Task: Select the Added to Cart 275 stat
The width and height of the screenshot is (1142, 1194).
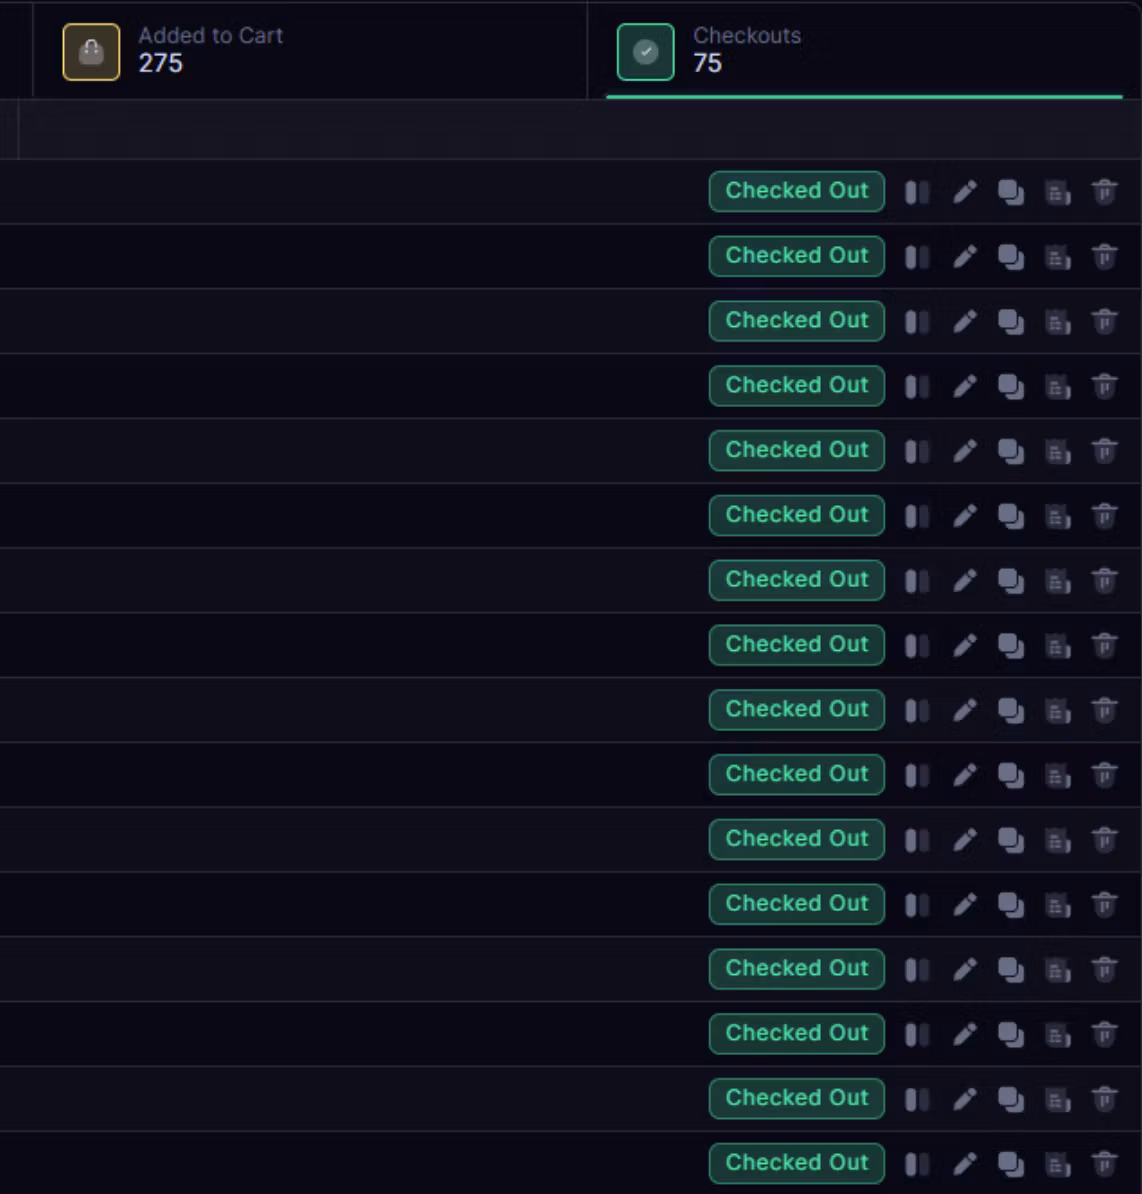Action: point(310,50)
